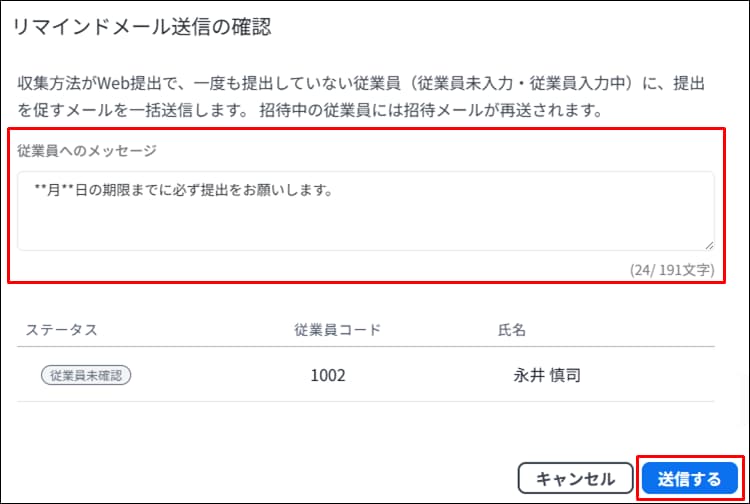Image resolution: width=750 pixels, height=504 pixels.
Task: Click employee code 1002 in the table
Action: point(328,376)
